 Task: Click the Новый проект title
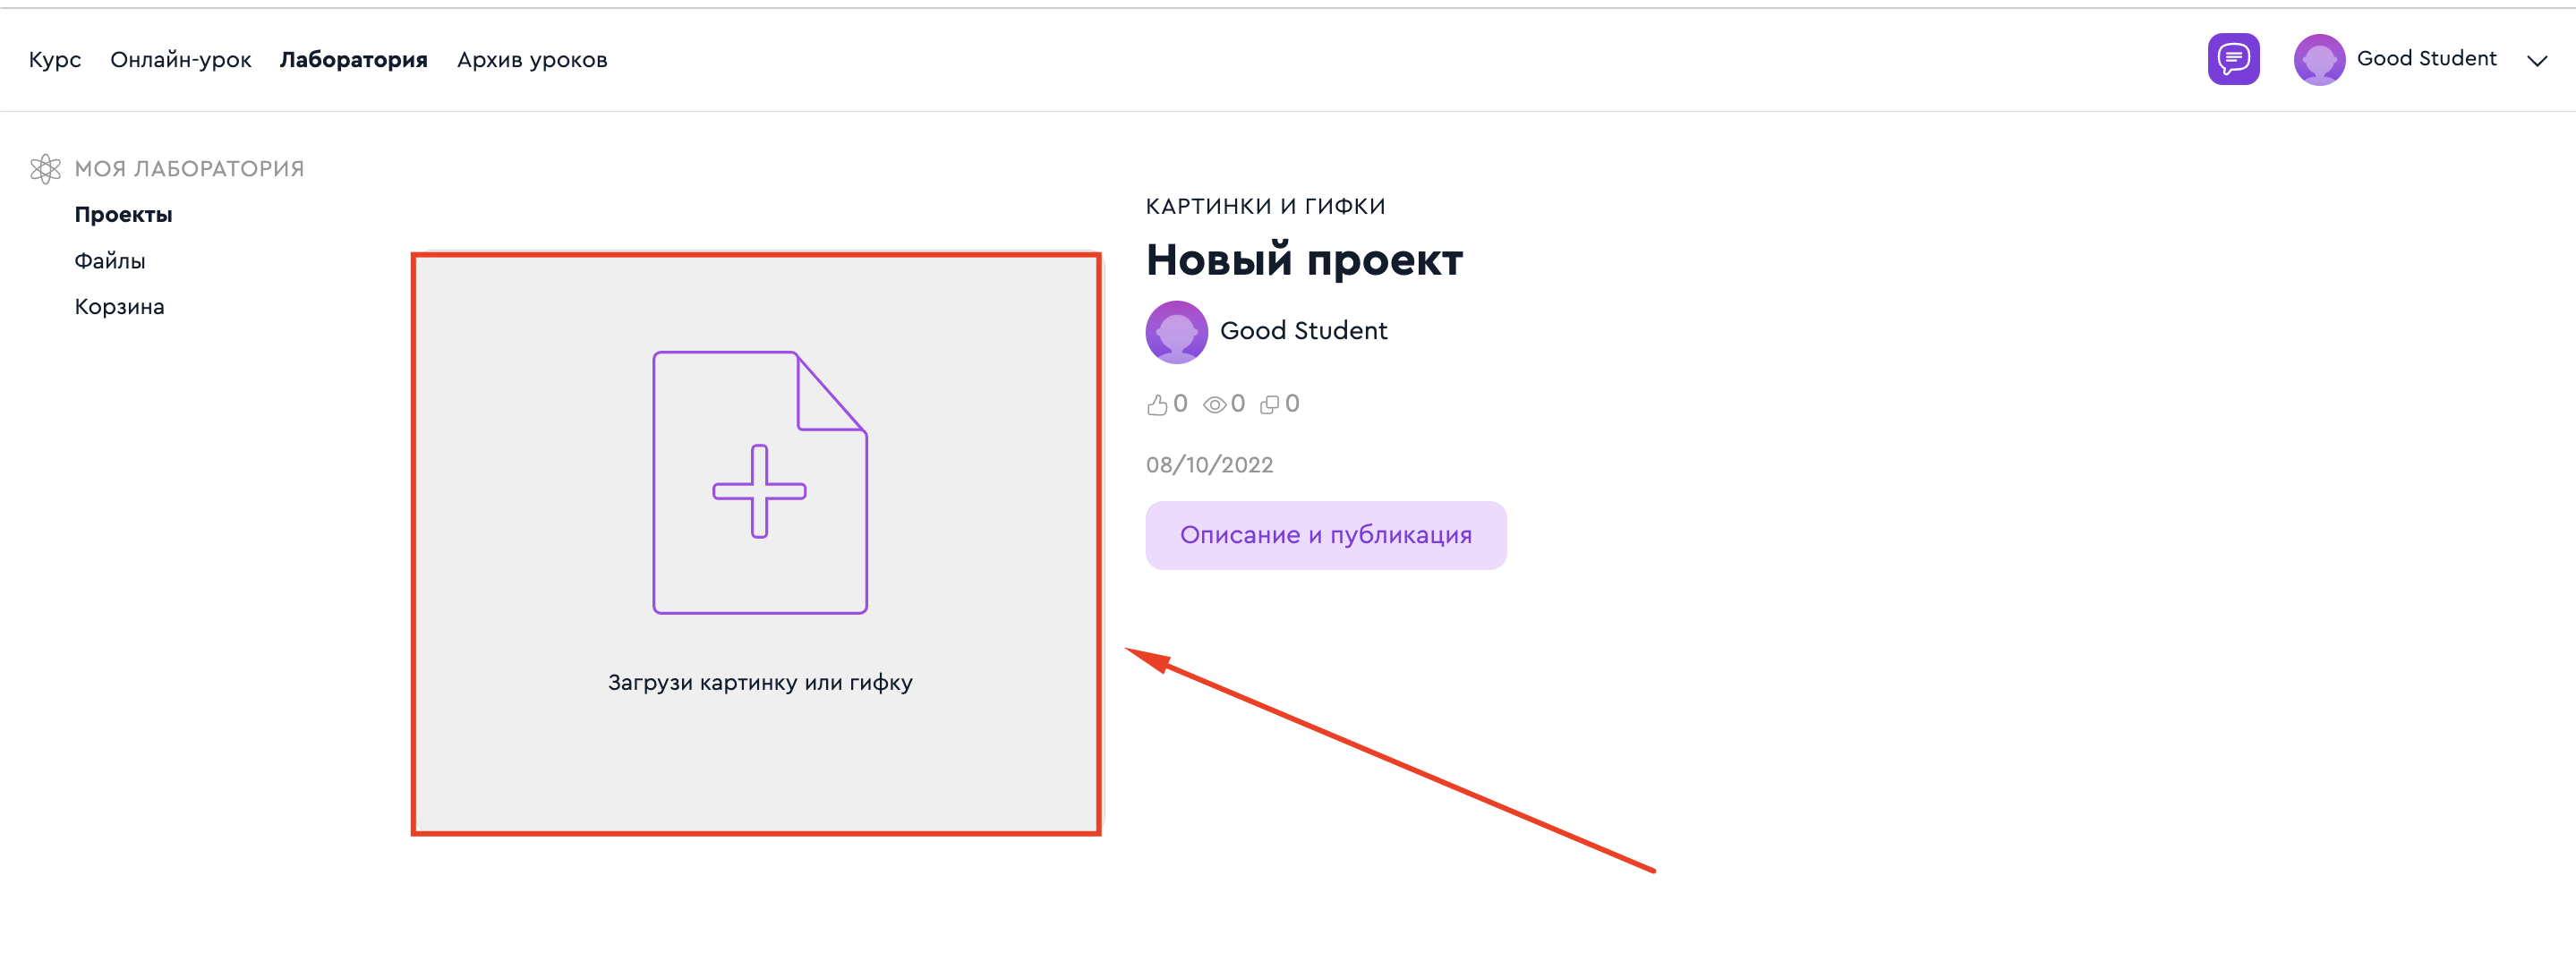1304,260
